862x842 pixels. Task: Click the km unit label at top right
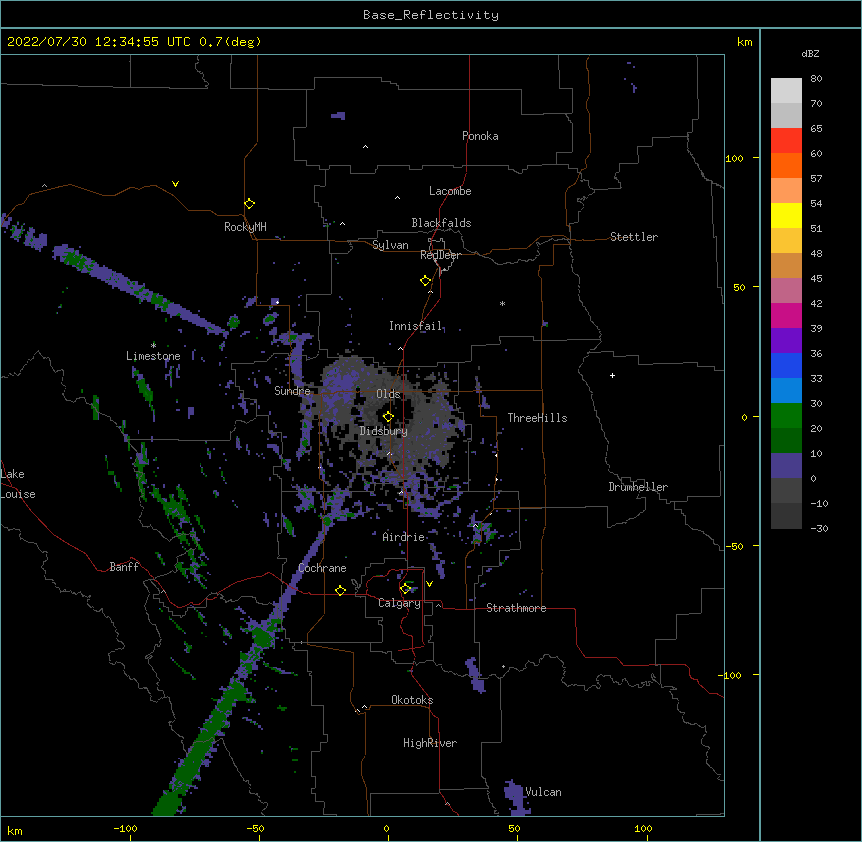click(x=745, y=42)
